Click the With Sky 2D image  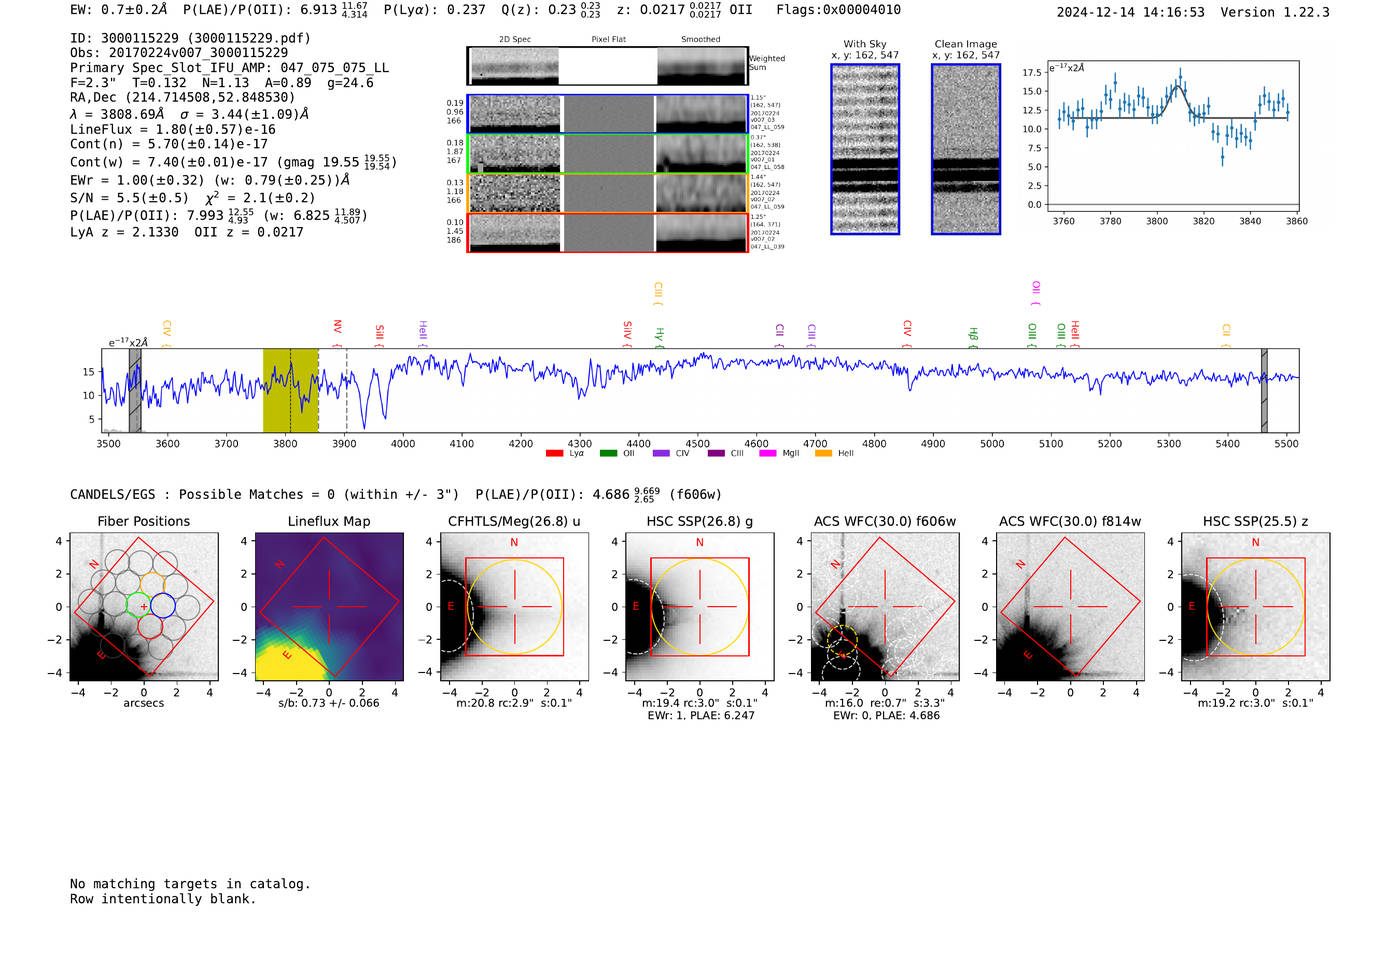[865, 149]
